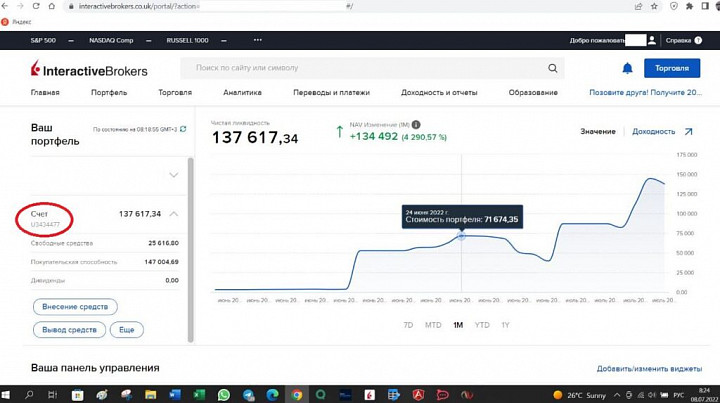Image resolution: width=720 pixels, height=403 pixels.
Task: Open Microsoft Edge from taskbar
Action: click(272, 395)
